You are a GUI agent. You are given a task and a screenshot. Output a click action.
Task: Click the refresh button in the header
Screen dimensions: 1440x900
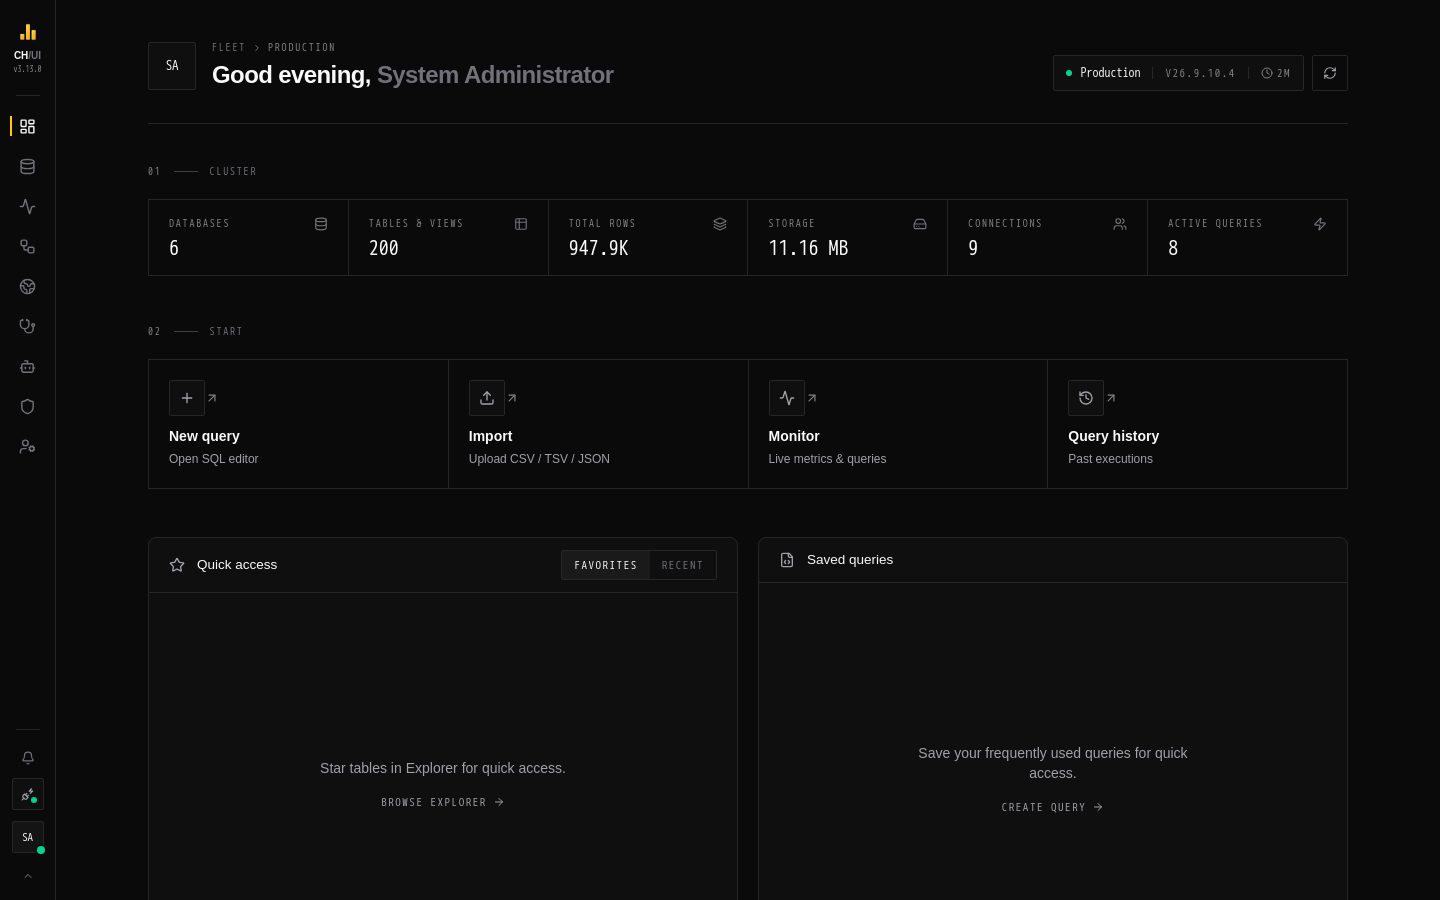point(1330,73)
